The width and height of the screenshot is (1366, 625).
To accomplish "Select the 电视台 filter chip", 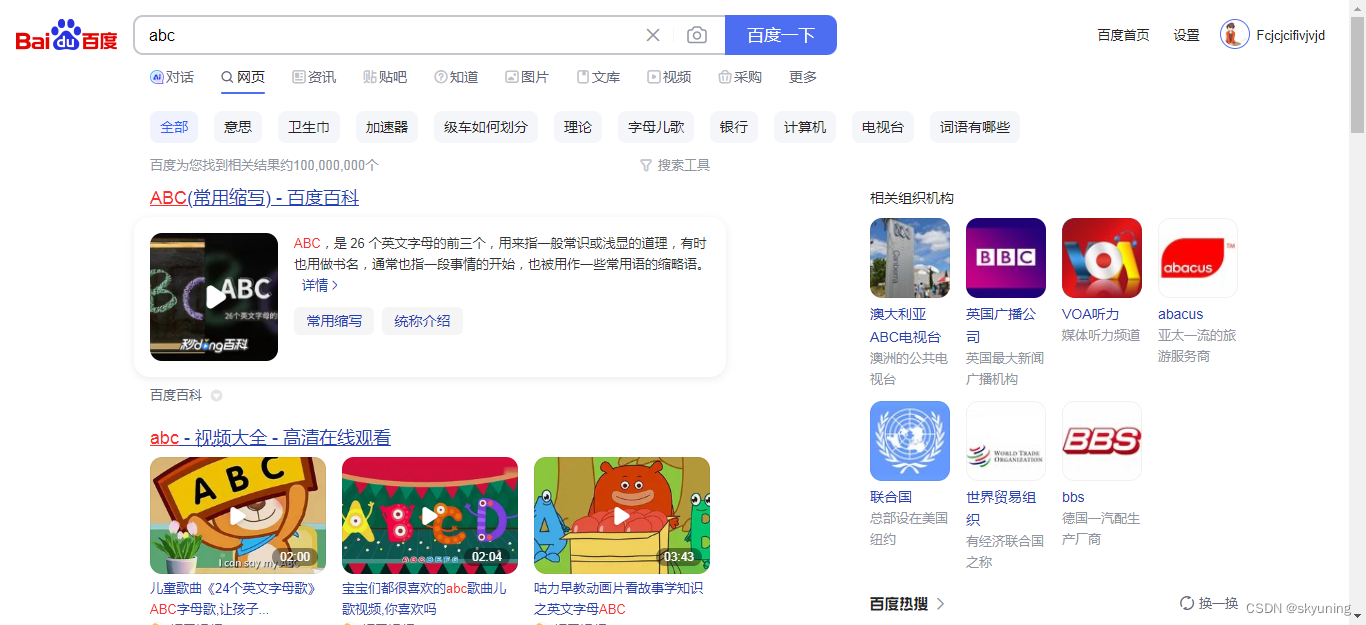I will click(883, 127).
